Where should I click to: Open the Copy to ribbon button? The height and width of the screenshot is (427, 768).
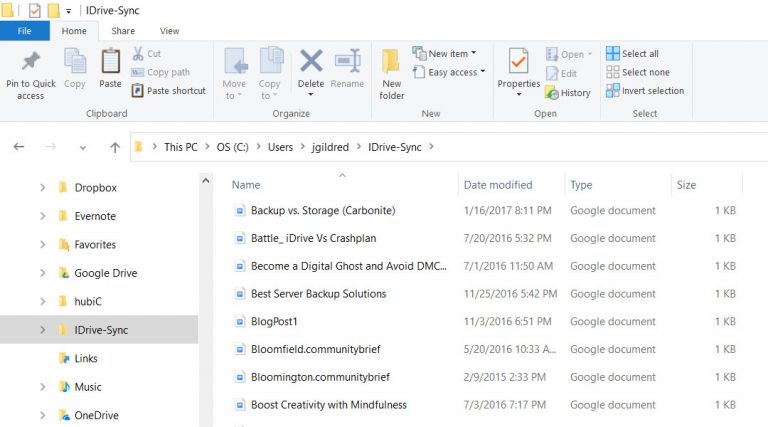coord(270,73)
